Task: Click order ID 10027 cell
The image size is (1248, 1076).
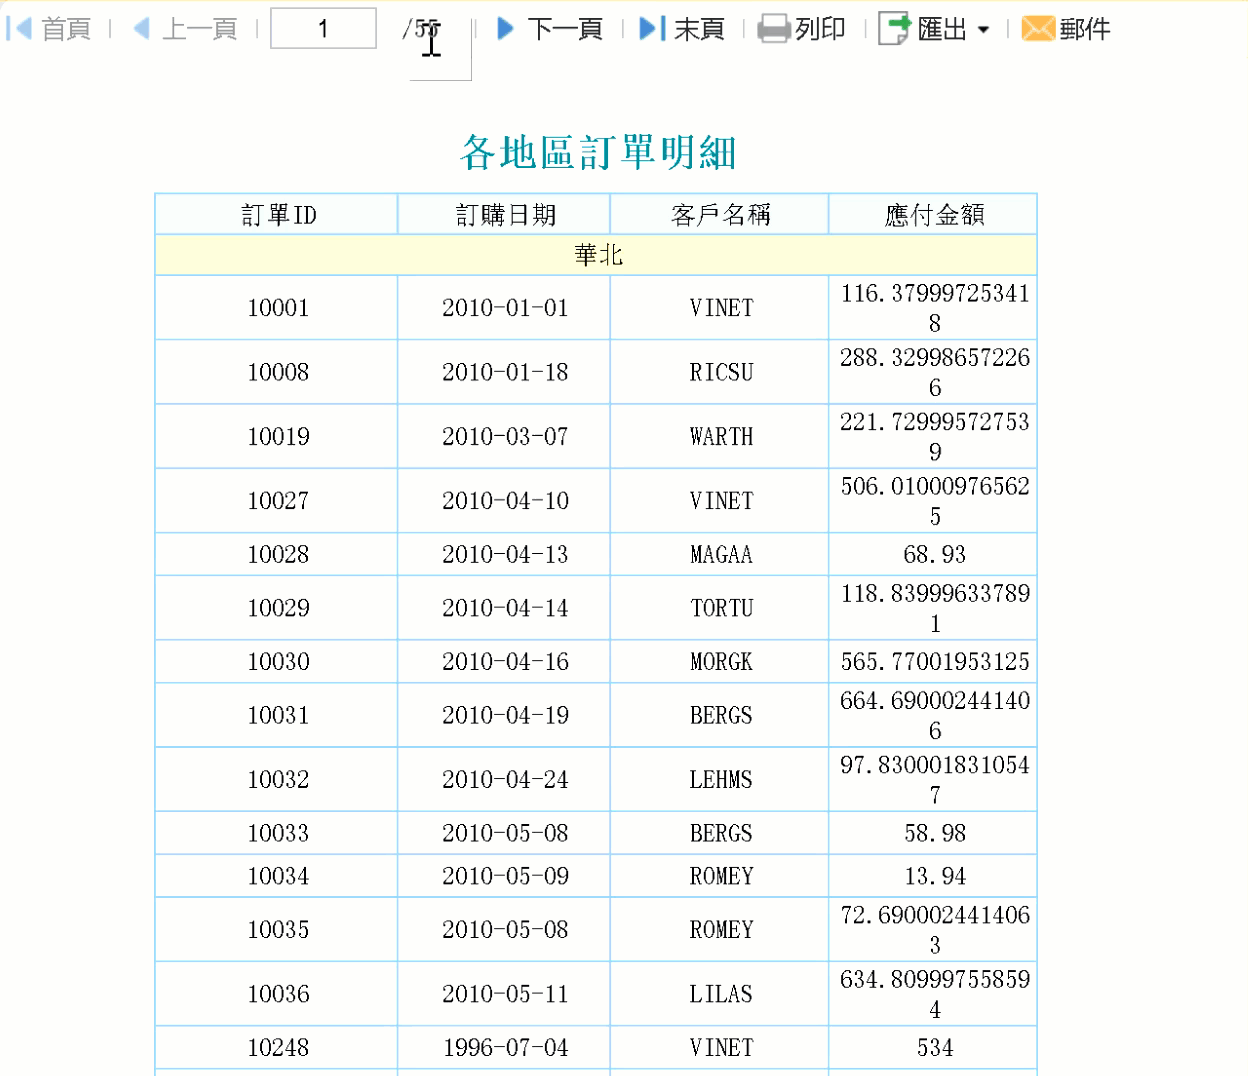Action: coord(277,500)
